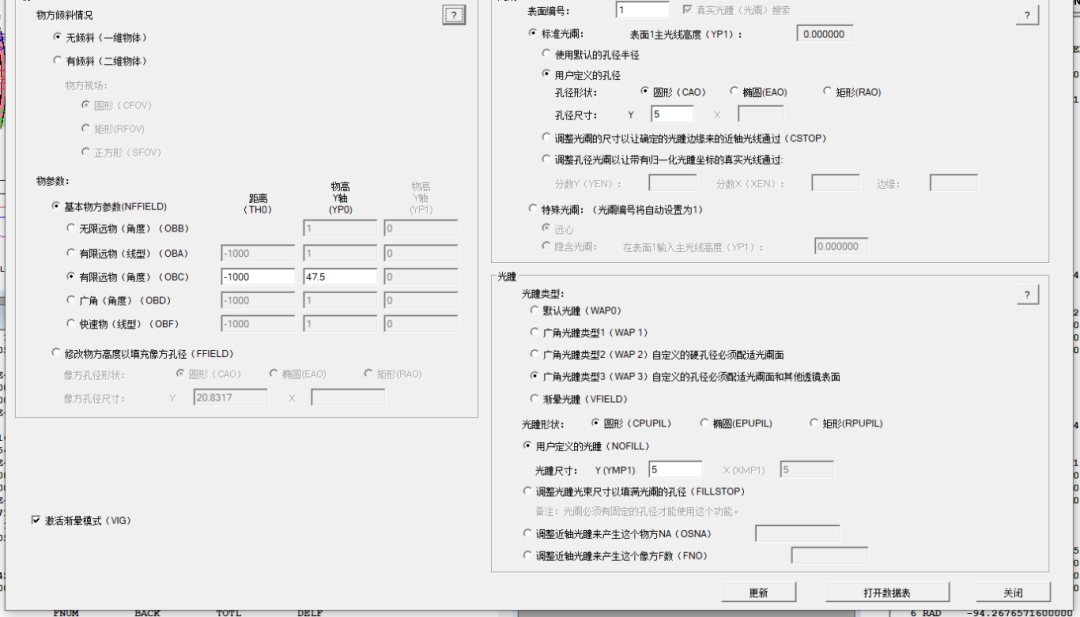Edit OBC object height field 47.5
Screen dimensions: 1080x617
click(x=340, y=277)
